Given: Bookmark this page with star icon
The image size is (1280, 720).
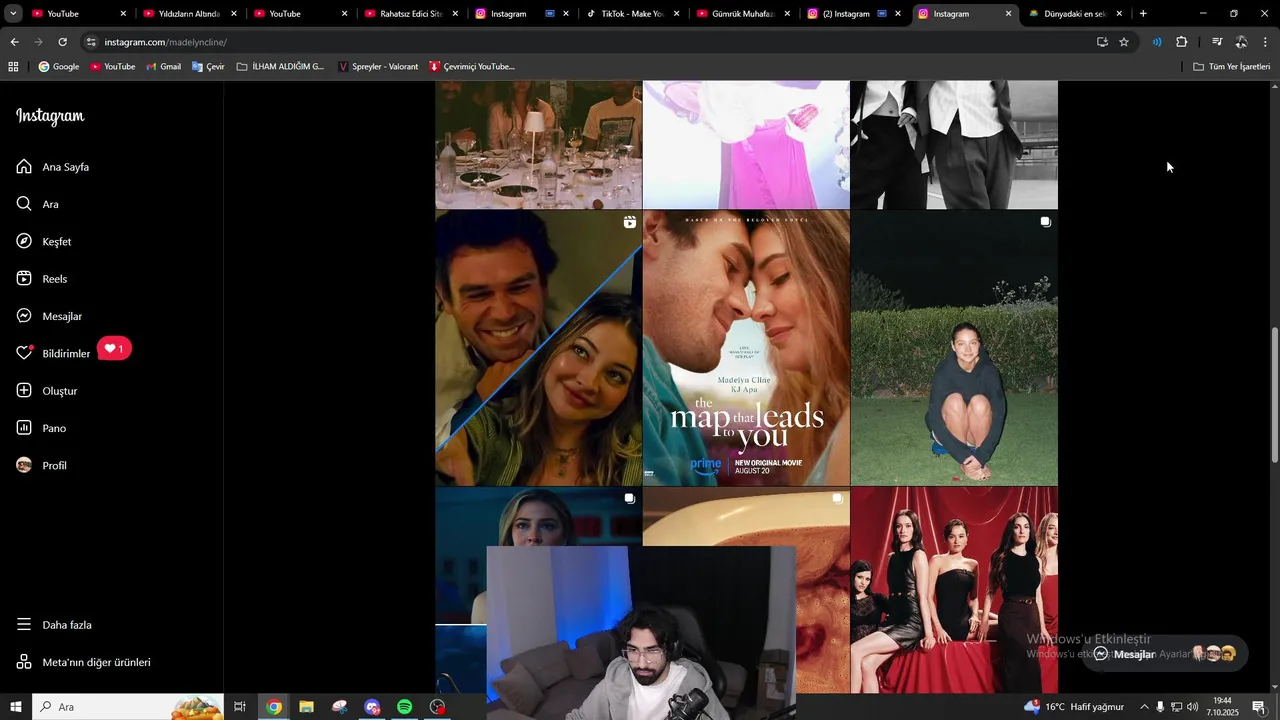Looking at the screenshot, I should (x=1124, y=42).
